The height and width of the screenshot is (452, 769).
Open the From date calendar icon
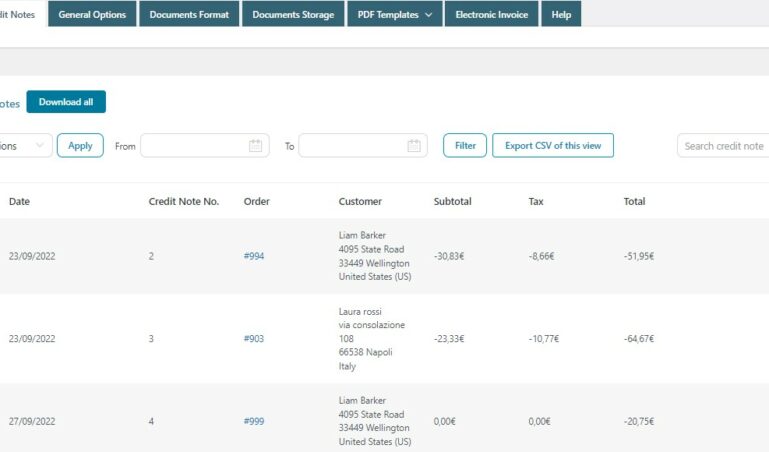pyautogui.click(x=256, y=146)
